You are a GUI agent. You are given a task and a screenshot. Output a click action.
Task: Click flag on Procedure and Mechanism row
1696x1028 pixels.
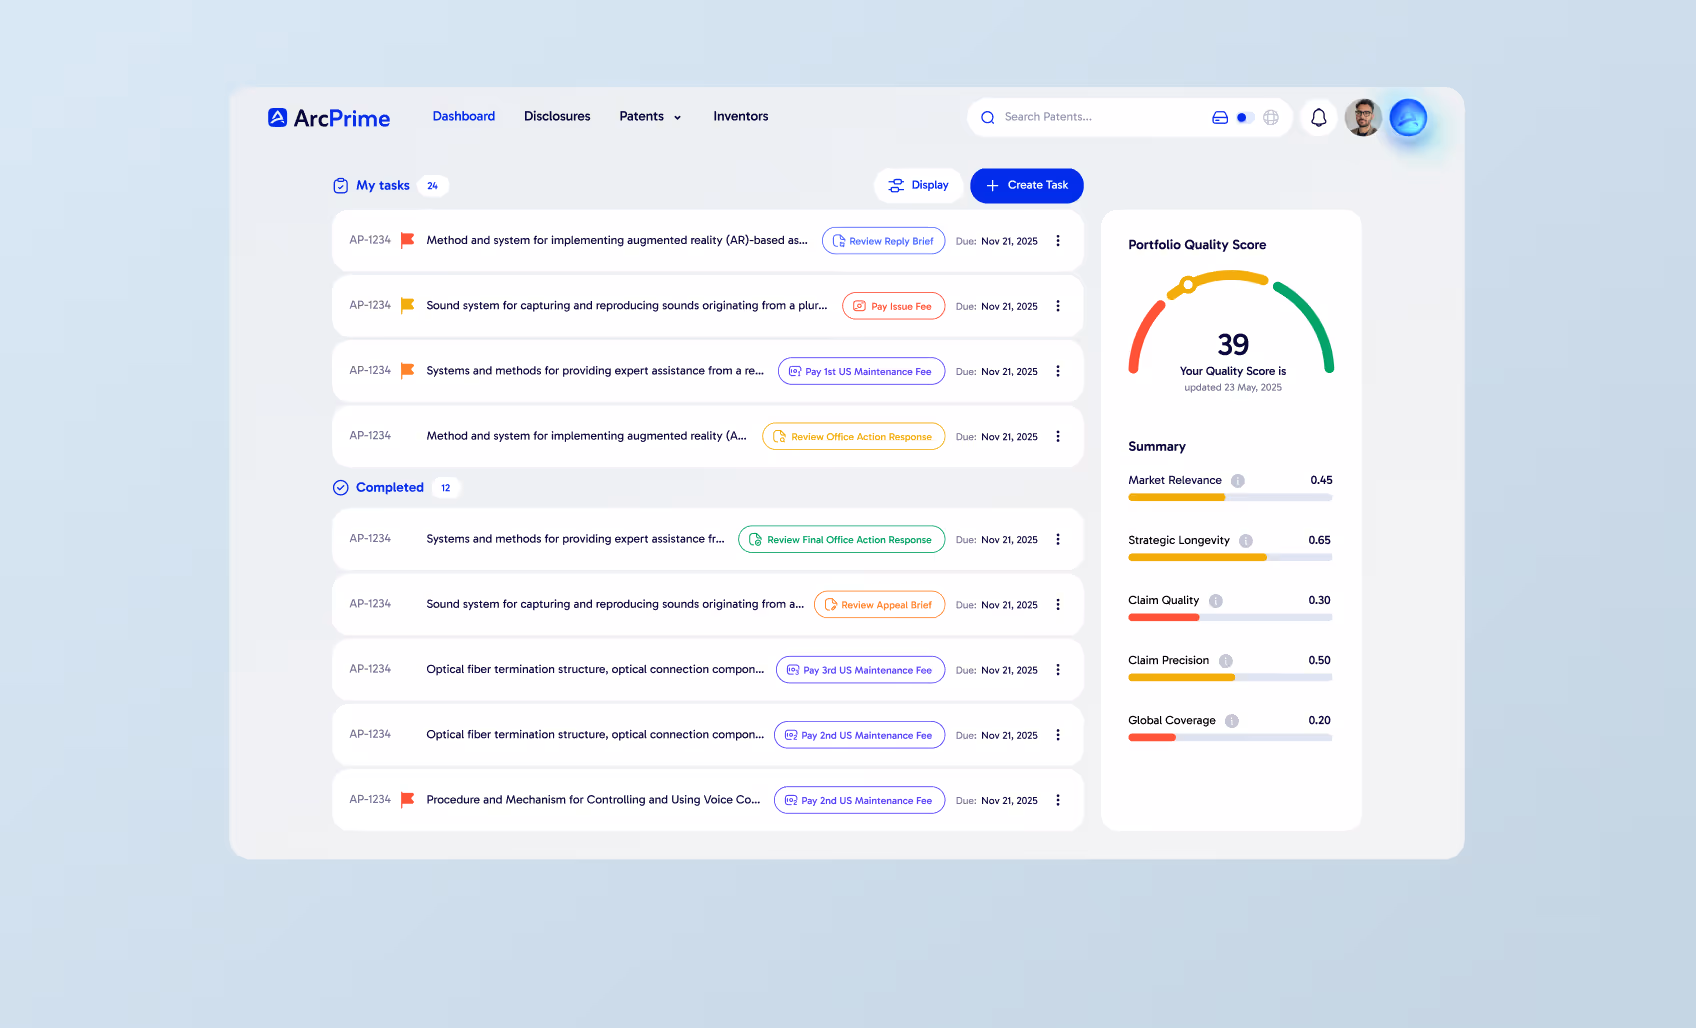pos(408,799)
